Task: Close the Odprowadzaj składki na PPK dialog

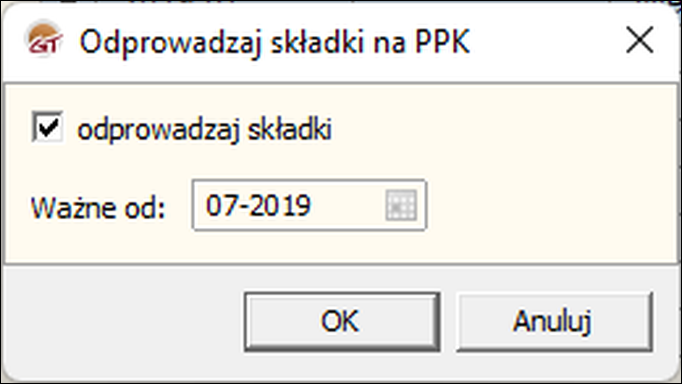Action: (x=639, y=40)
